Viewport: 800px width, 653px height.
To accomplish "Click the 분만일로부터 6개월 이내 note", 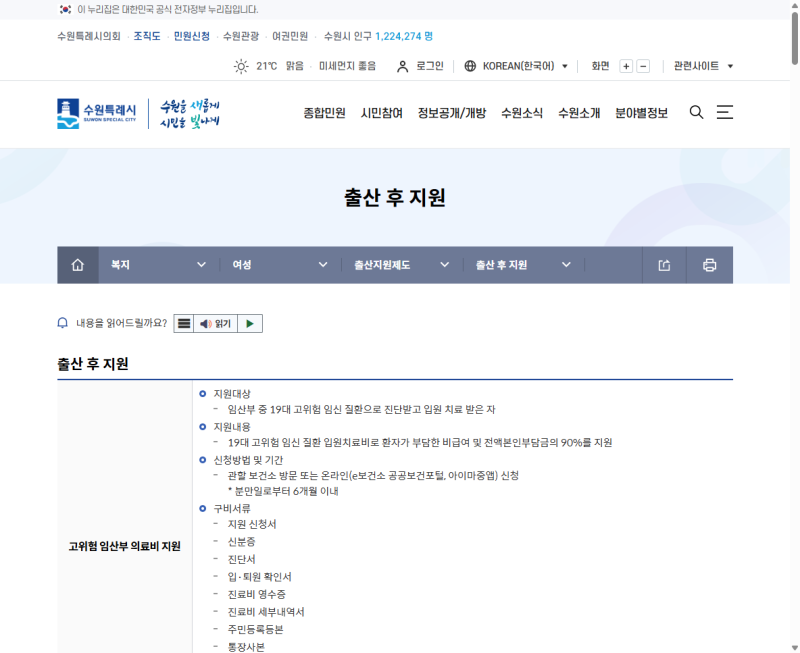I will [x=283, y=491].
